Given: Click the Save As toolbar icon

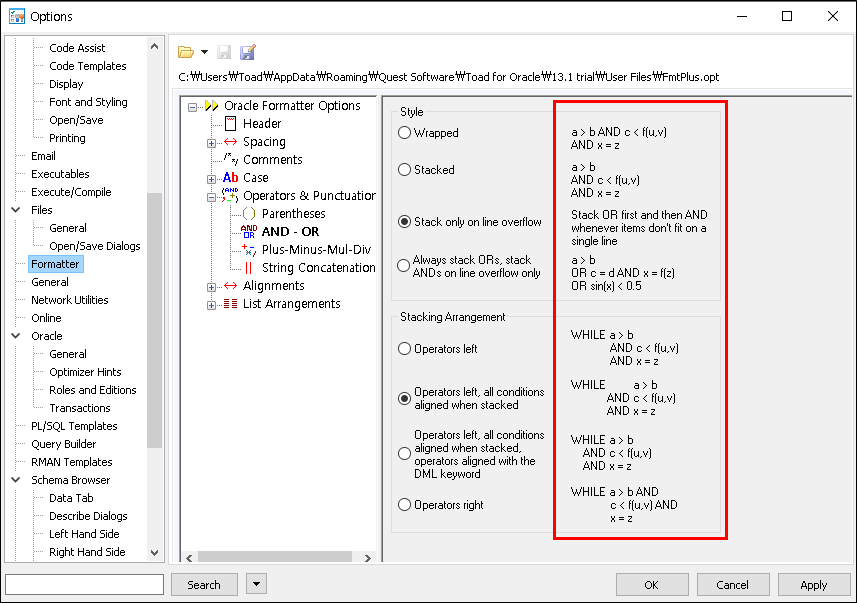Looking at the screenshot, I should coord(247,51).
